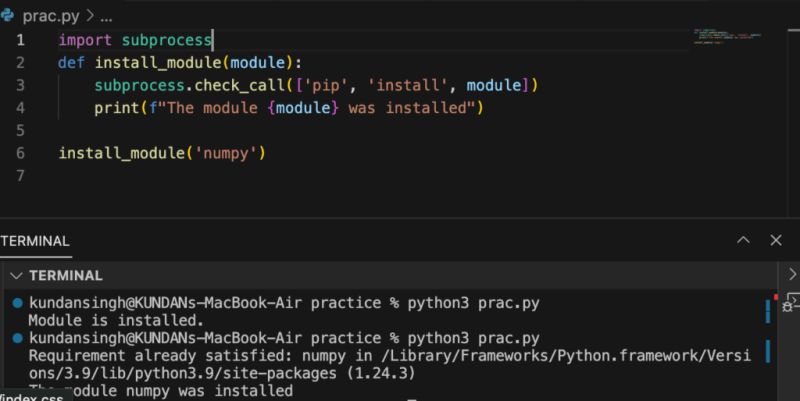Expand the terminal tabs list right chevron
800x401 pixels.
[x=792, y=274]
